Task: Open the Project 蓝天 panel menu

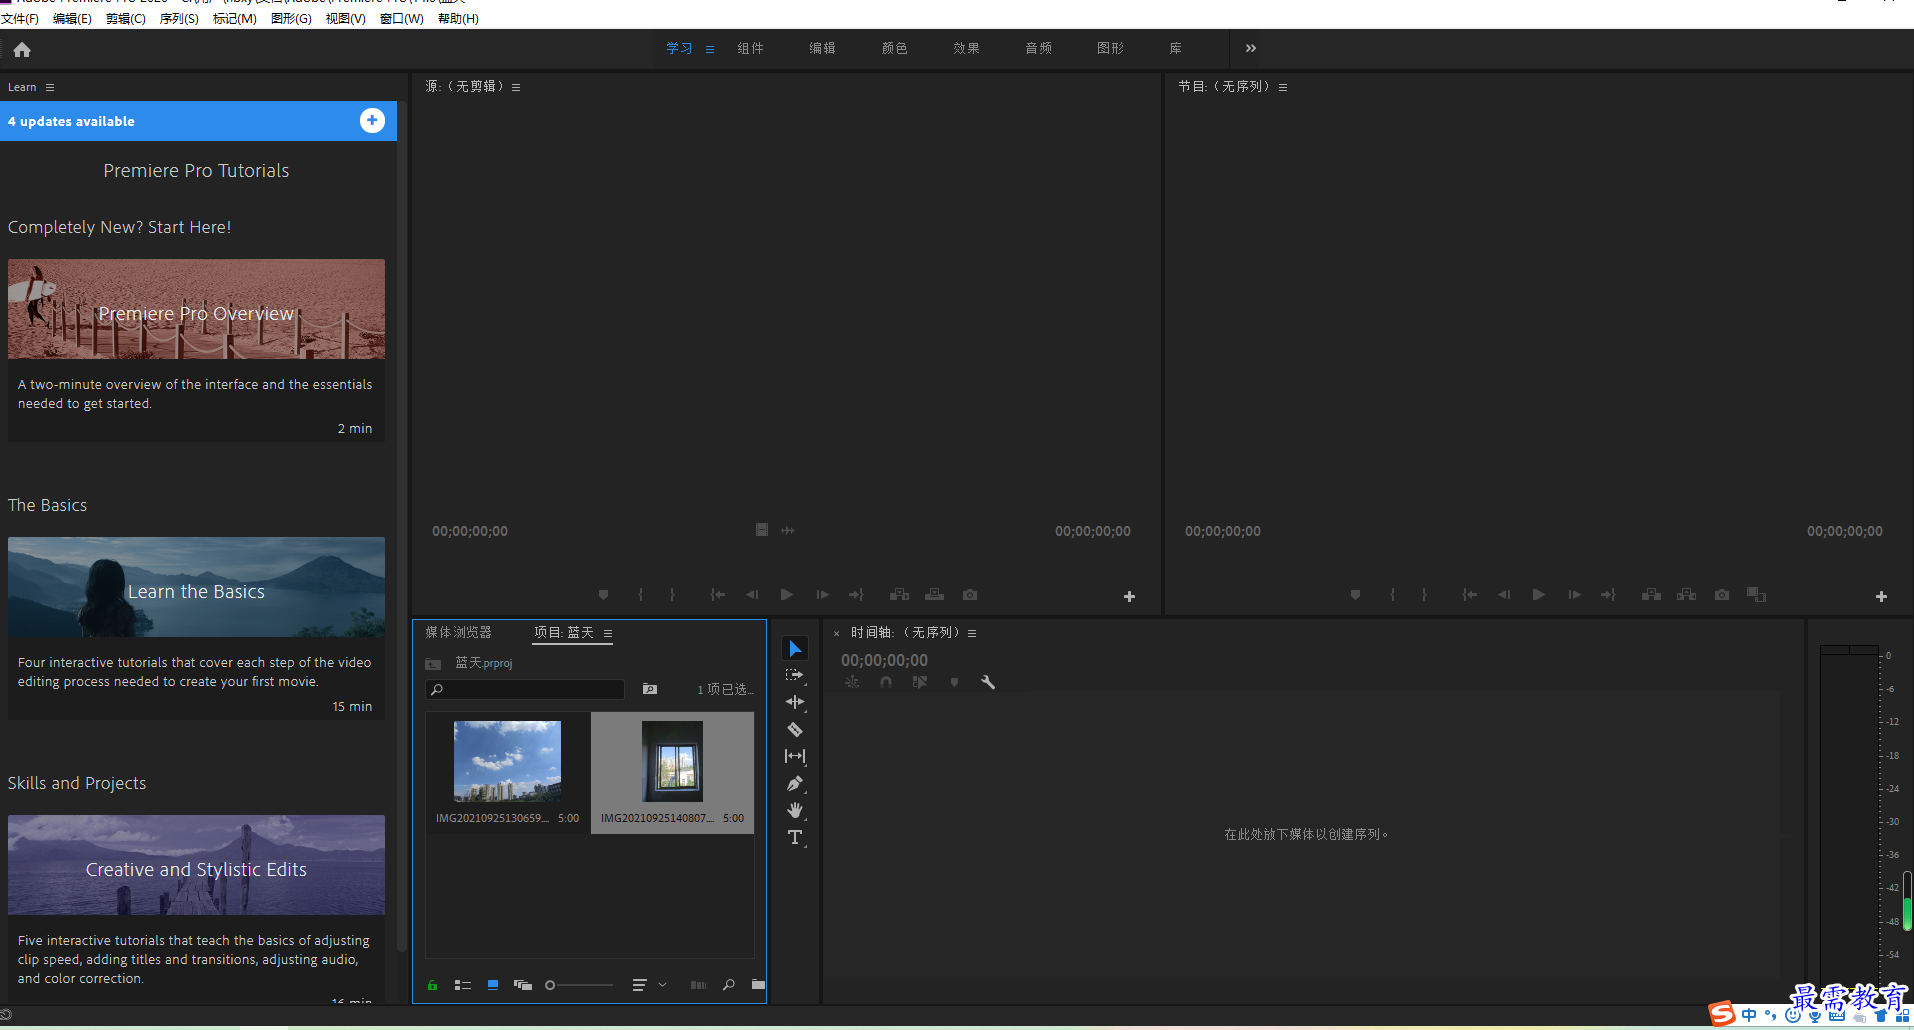Action: 608,633
